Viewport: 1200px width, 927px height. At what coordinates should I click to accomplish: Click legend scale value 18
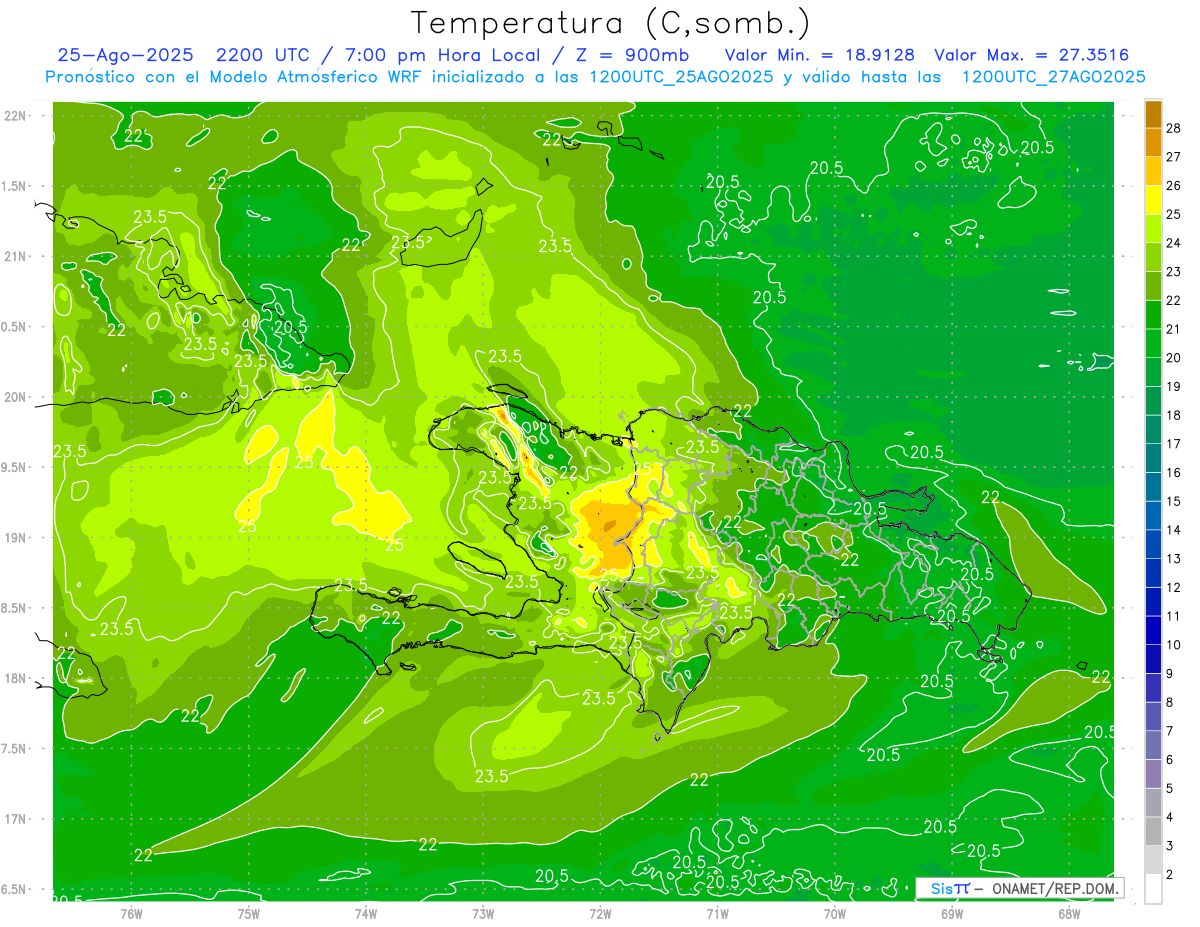click(x=1174, y=415)
